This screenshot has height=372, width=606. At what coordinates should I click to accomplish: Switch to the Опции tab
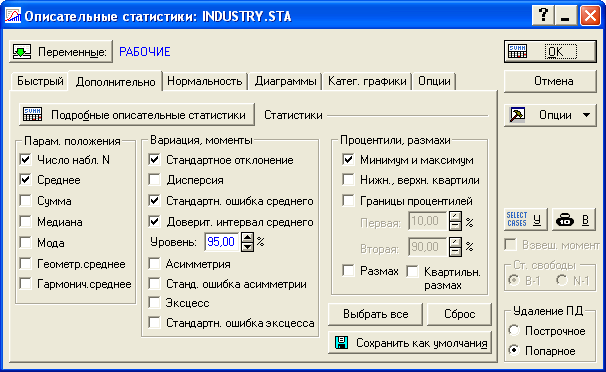point(434,81)
